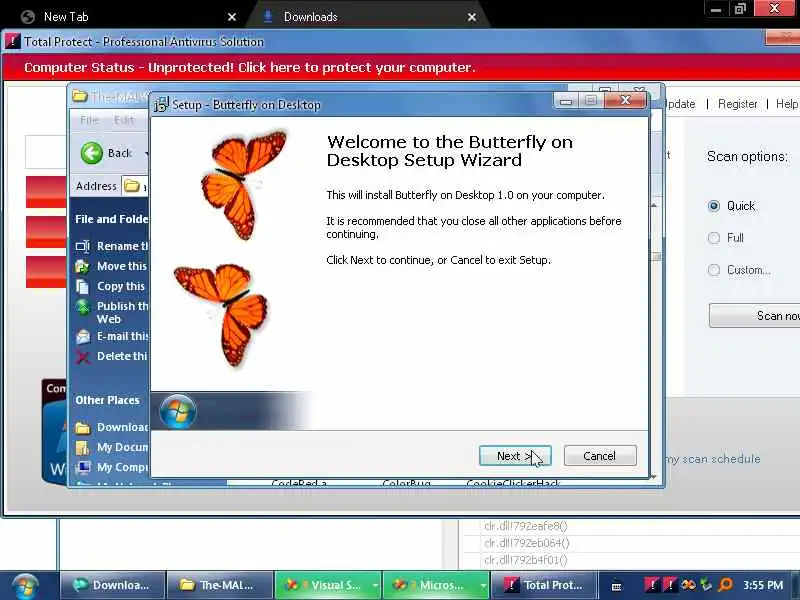Select the Quick scan option

coord(714,206)
